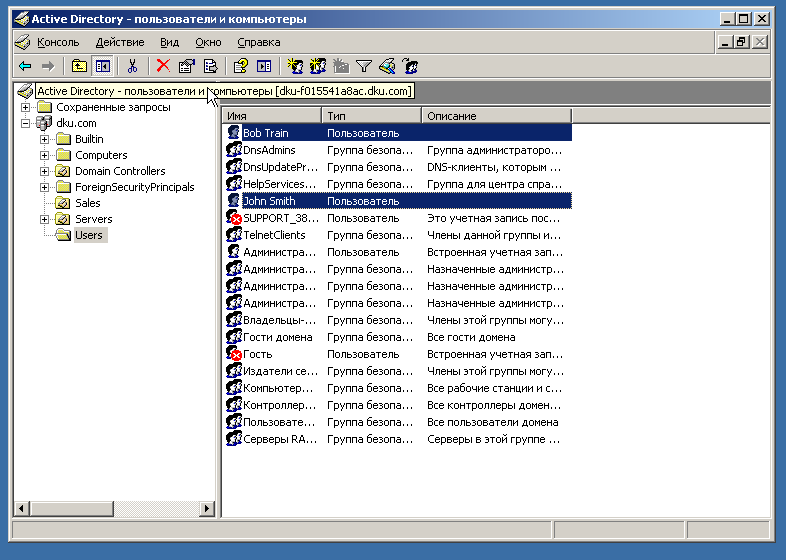The width and height of the screenshot is (786, 560).
Task: Select the Пользовате group name
Action: (279, 422)
